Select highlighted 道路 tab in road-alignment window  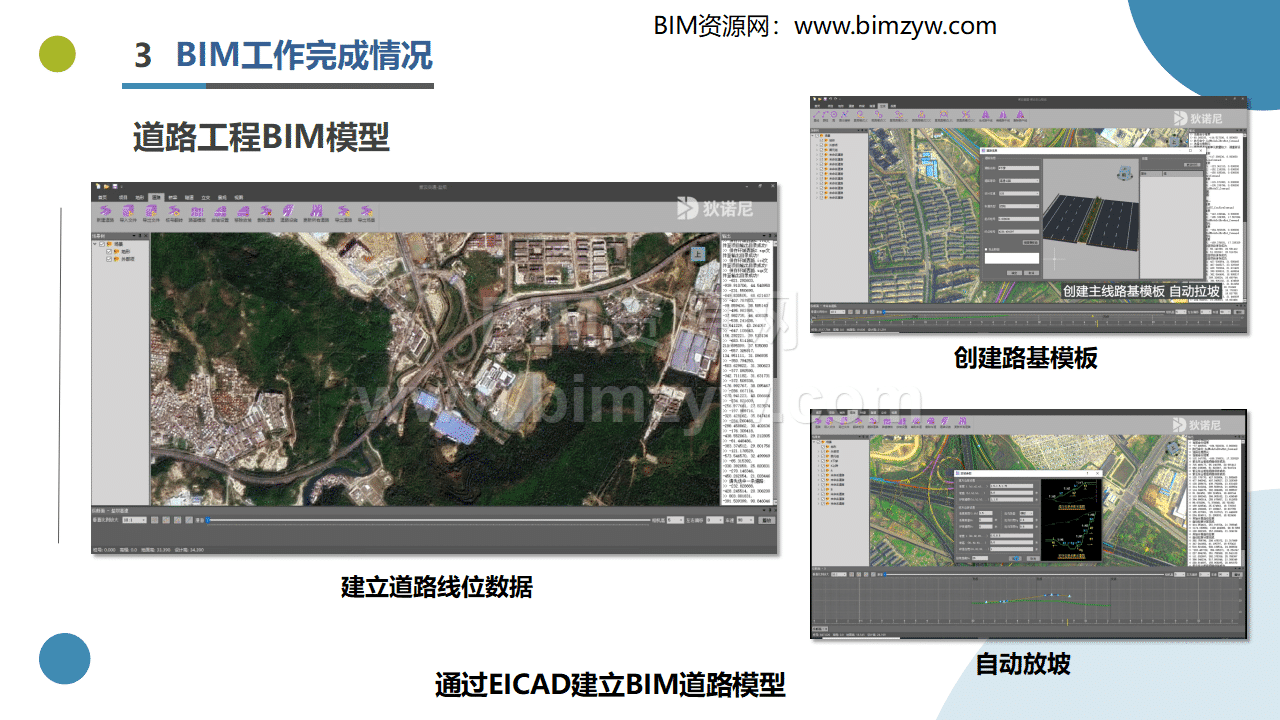[156, 198]
